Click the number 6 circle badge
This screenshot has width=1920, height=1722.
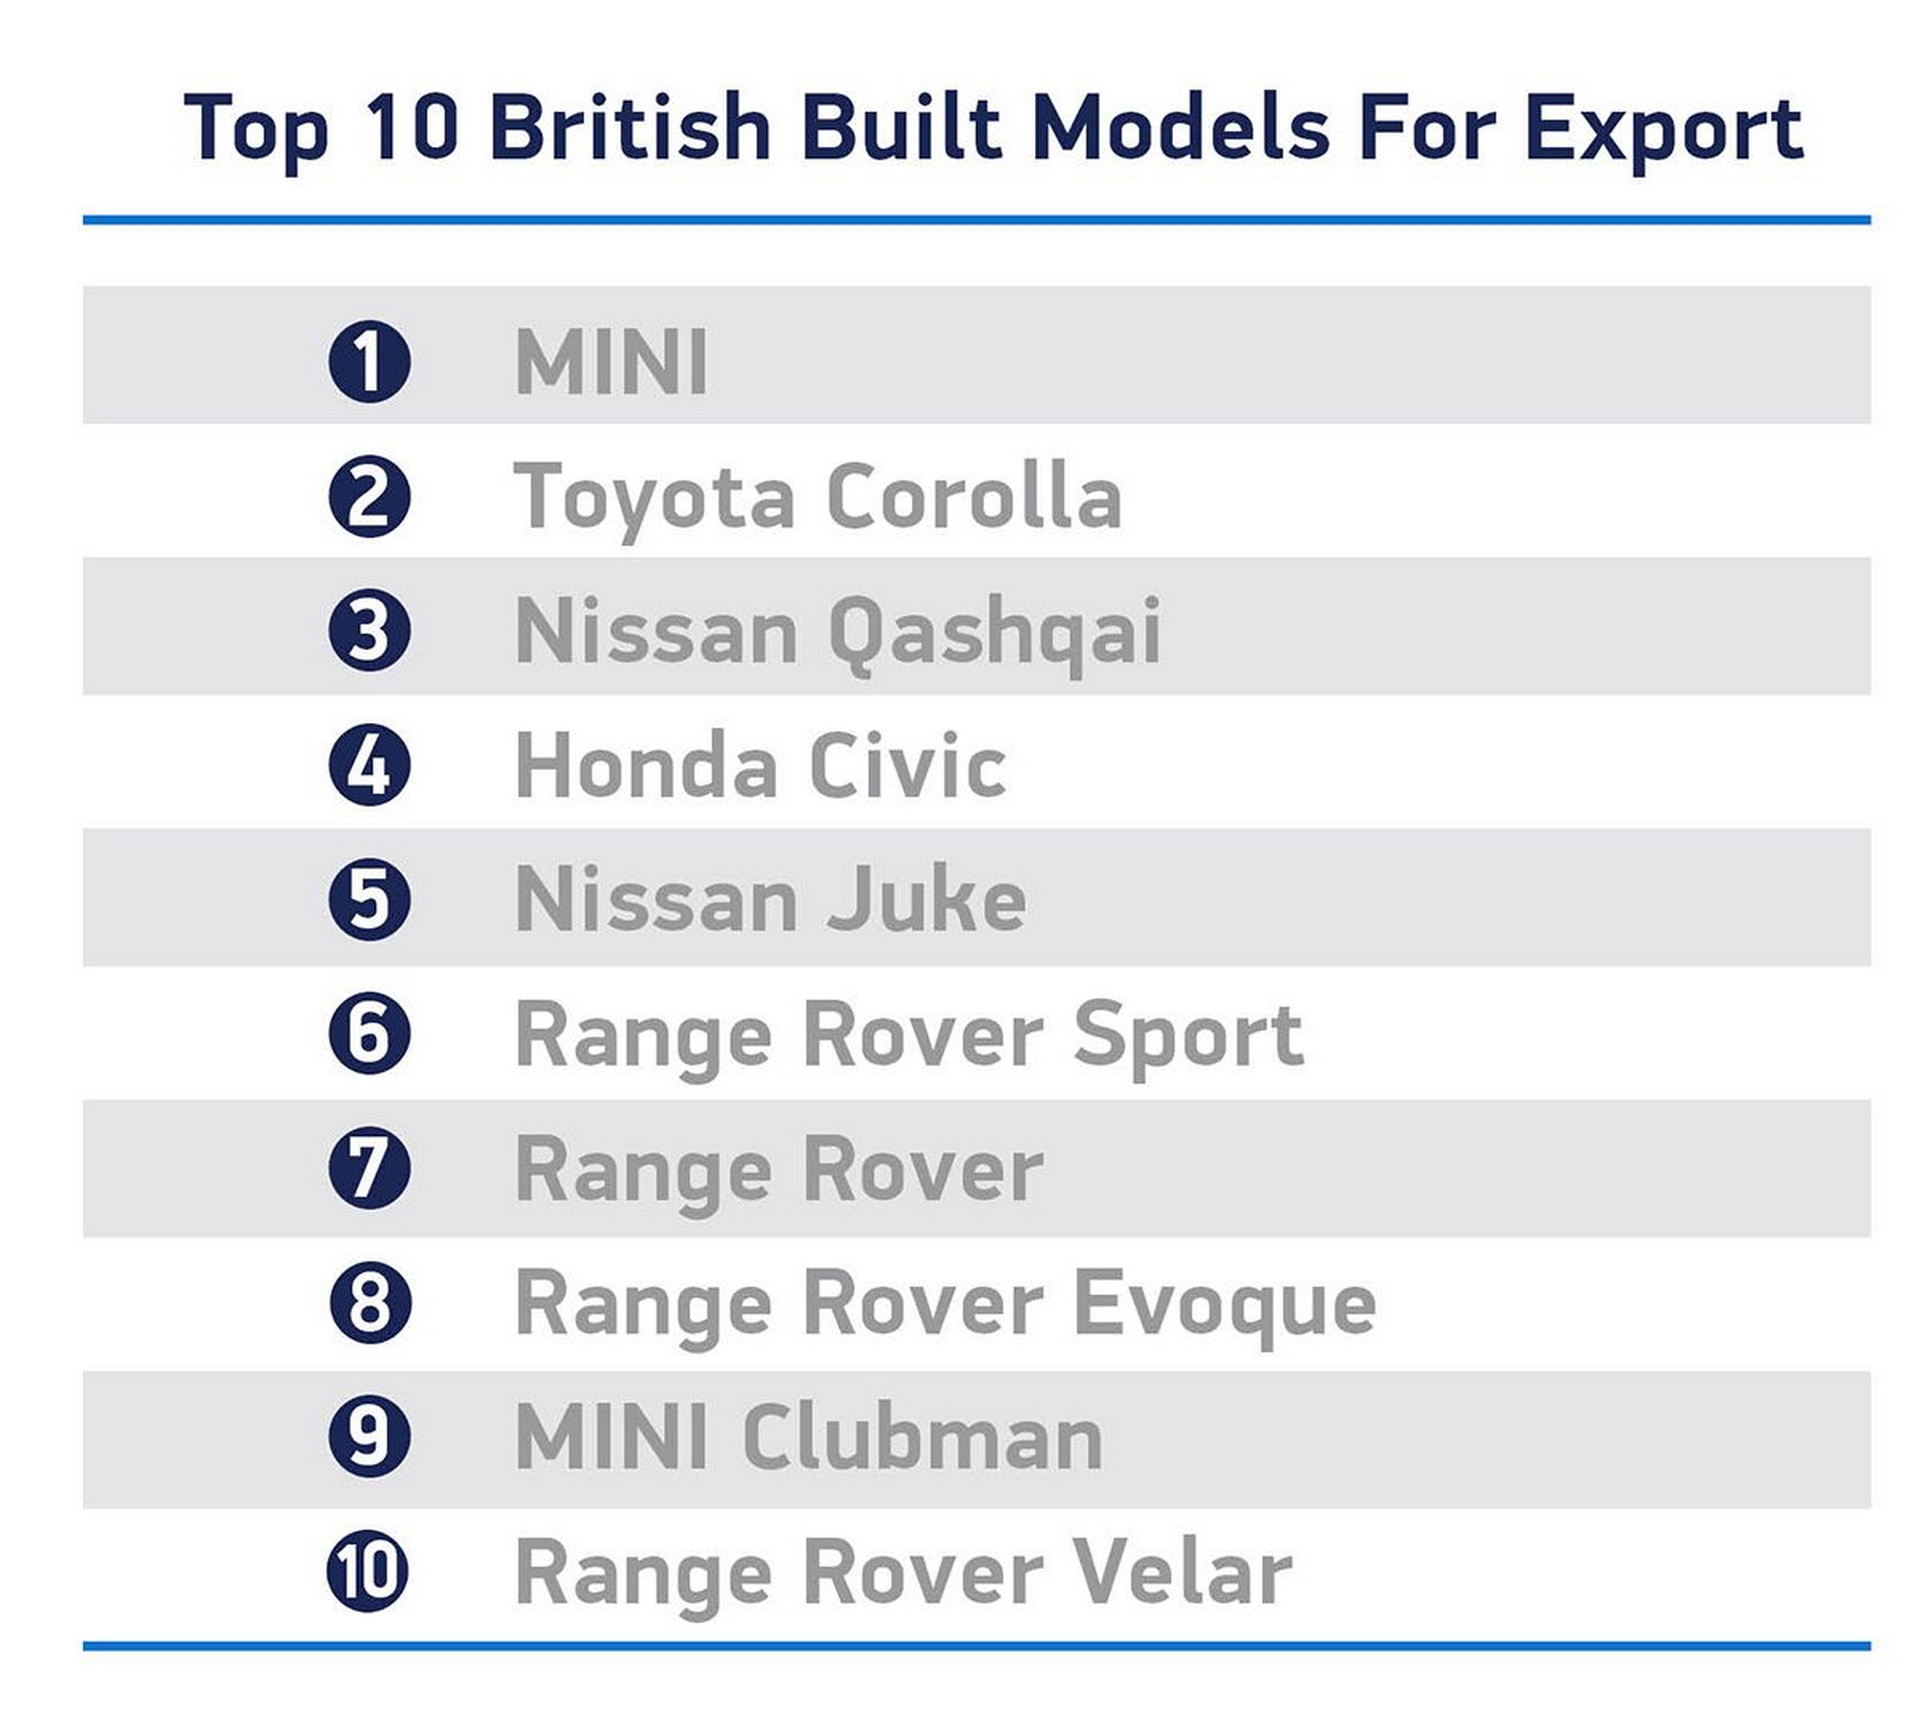[x=369, y=1034]
